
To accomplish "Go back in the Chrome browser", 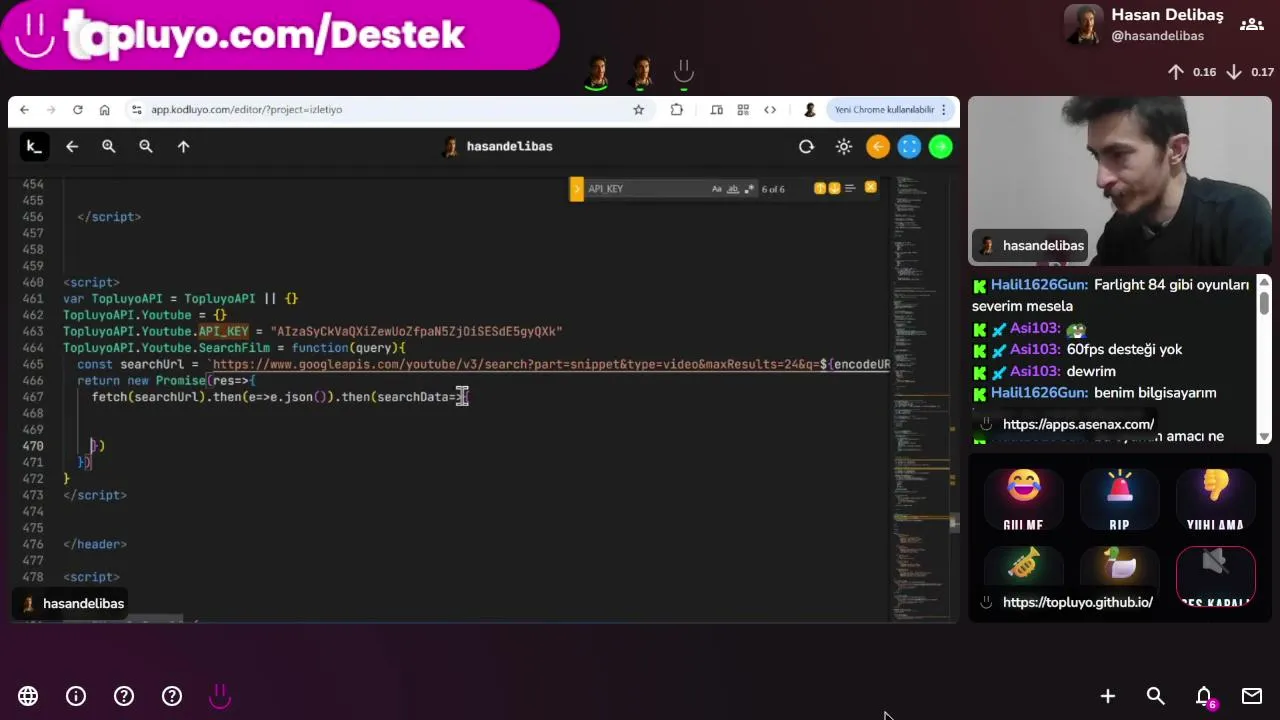I will 24,110.
